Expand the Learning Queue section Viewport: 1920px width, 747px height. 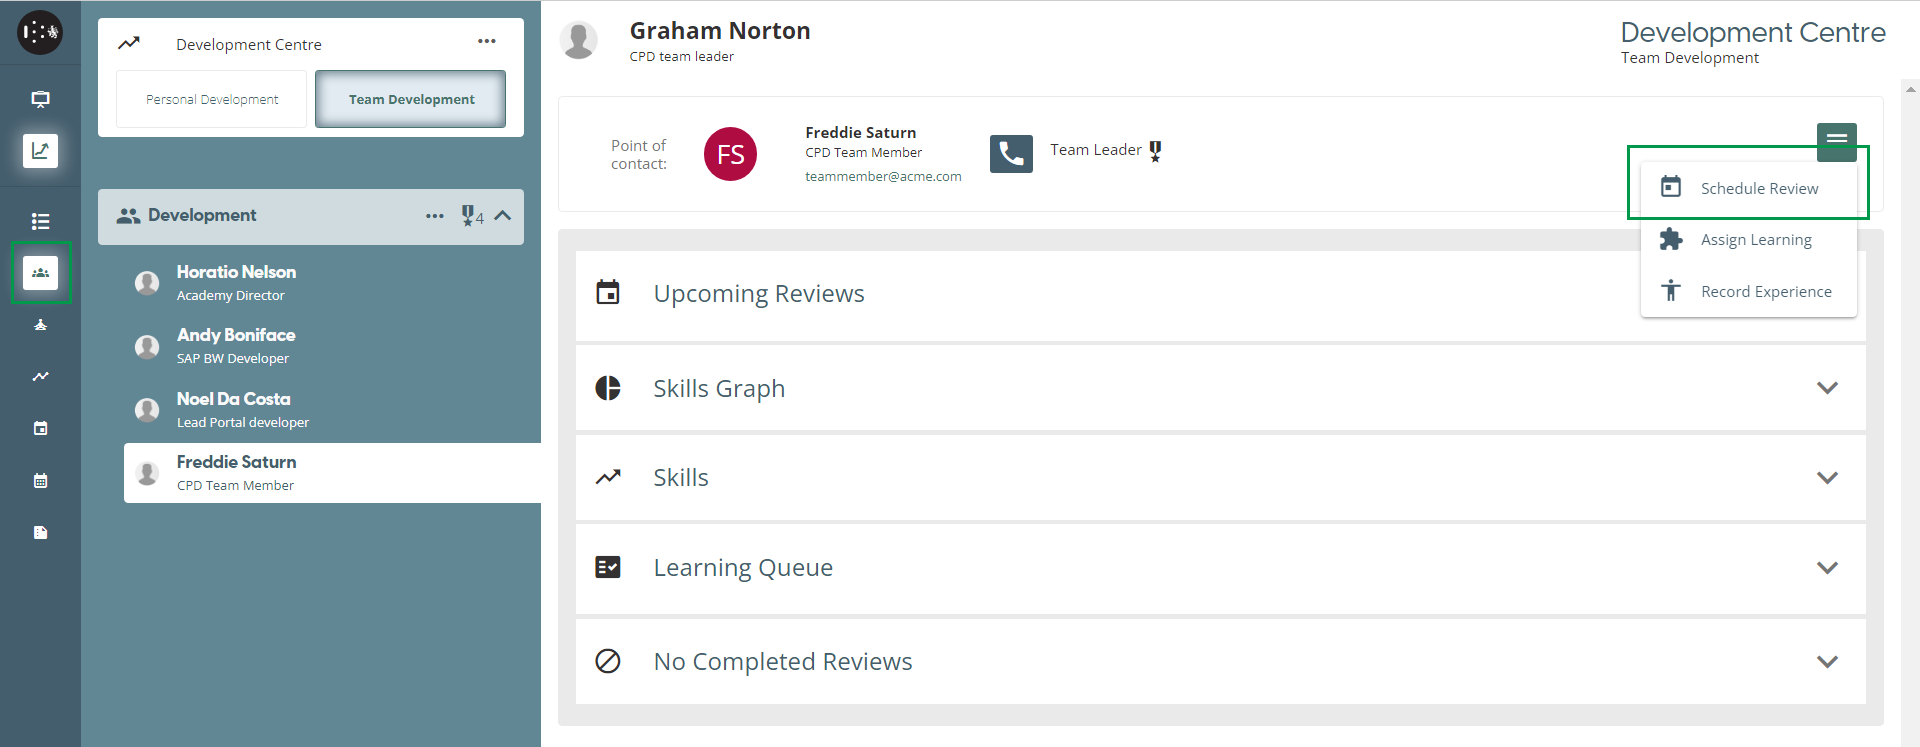(1827, 568)
